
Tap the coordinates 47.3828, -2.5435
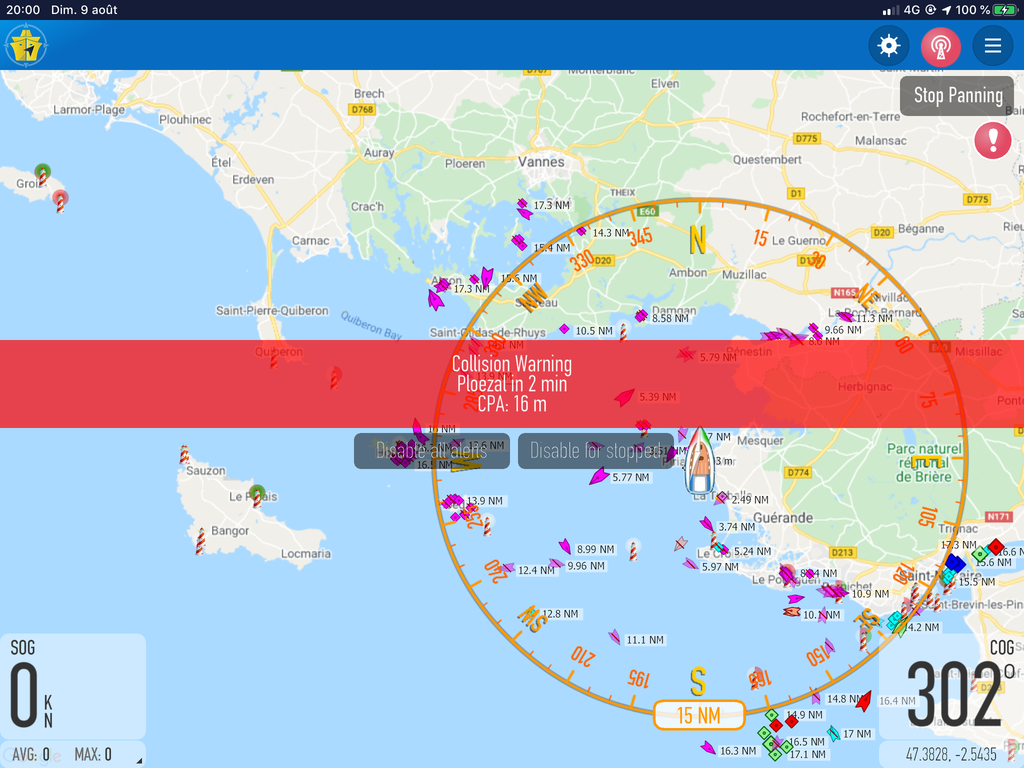951,754
